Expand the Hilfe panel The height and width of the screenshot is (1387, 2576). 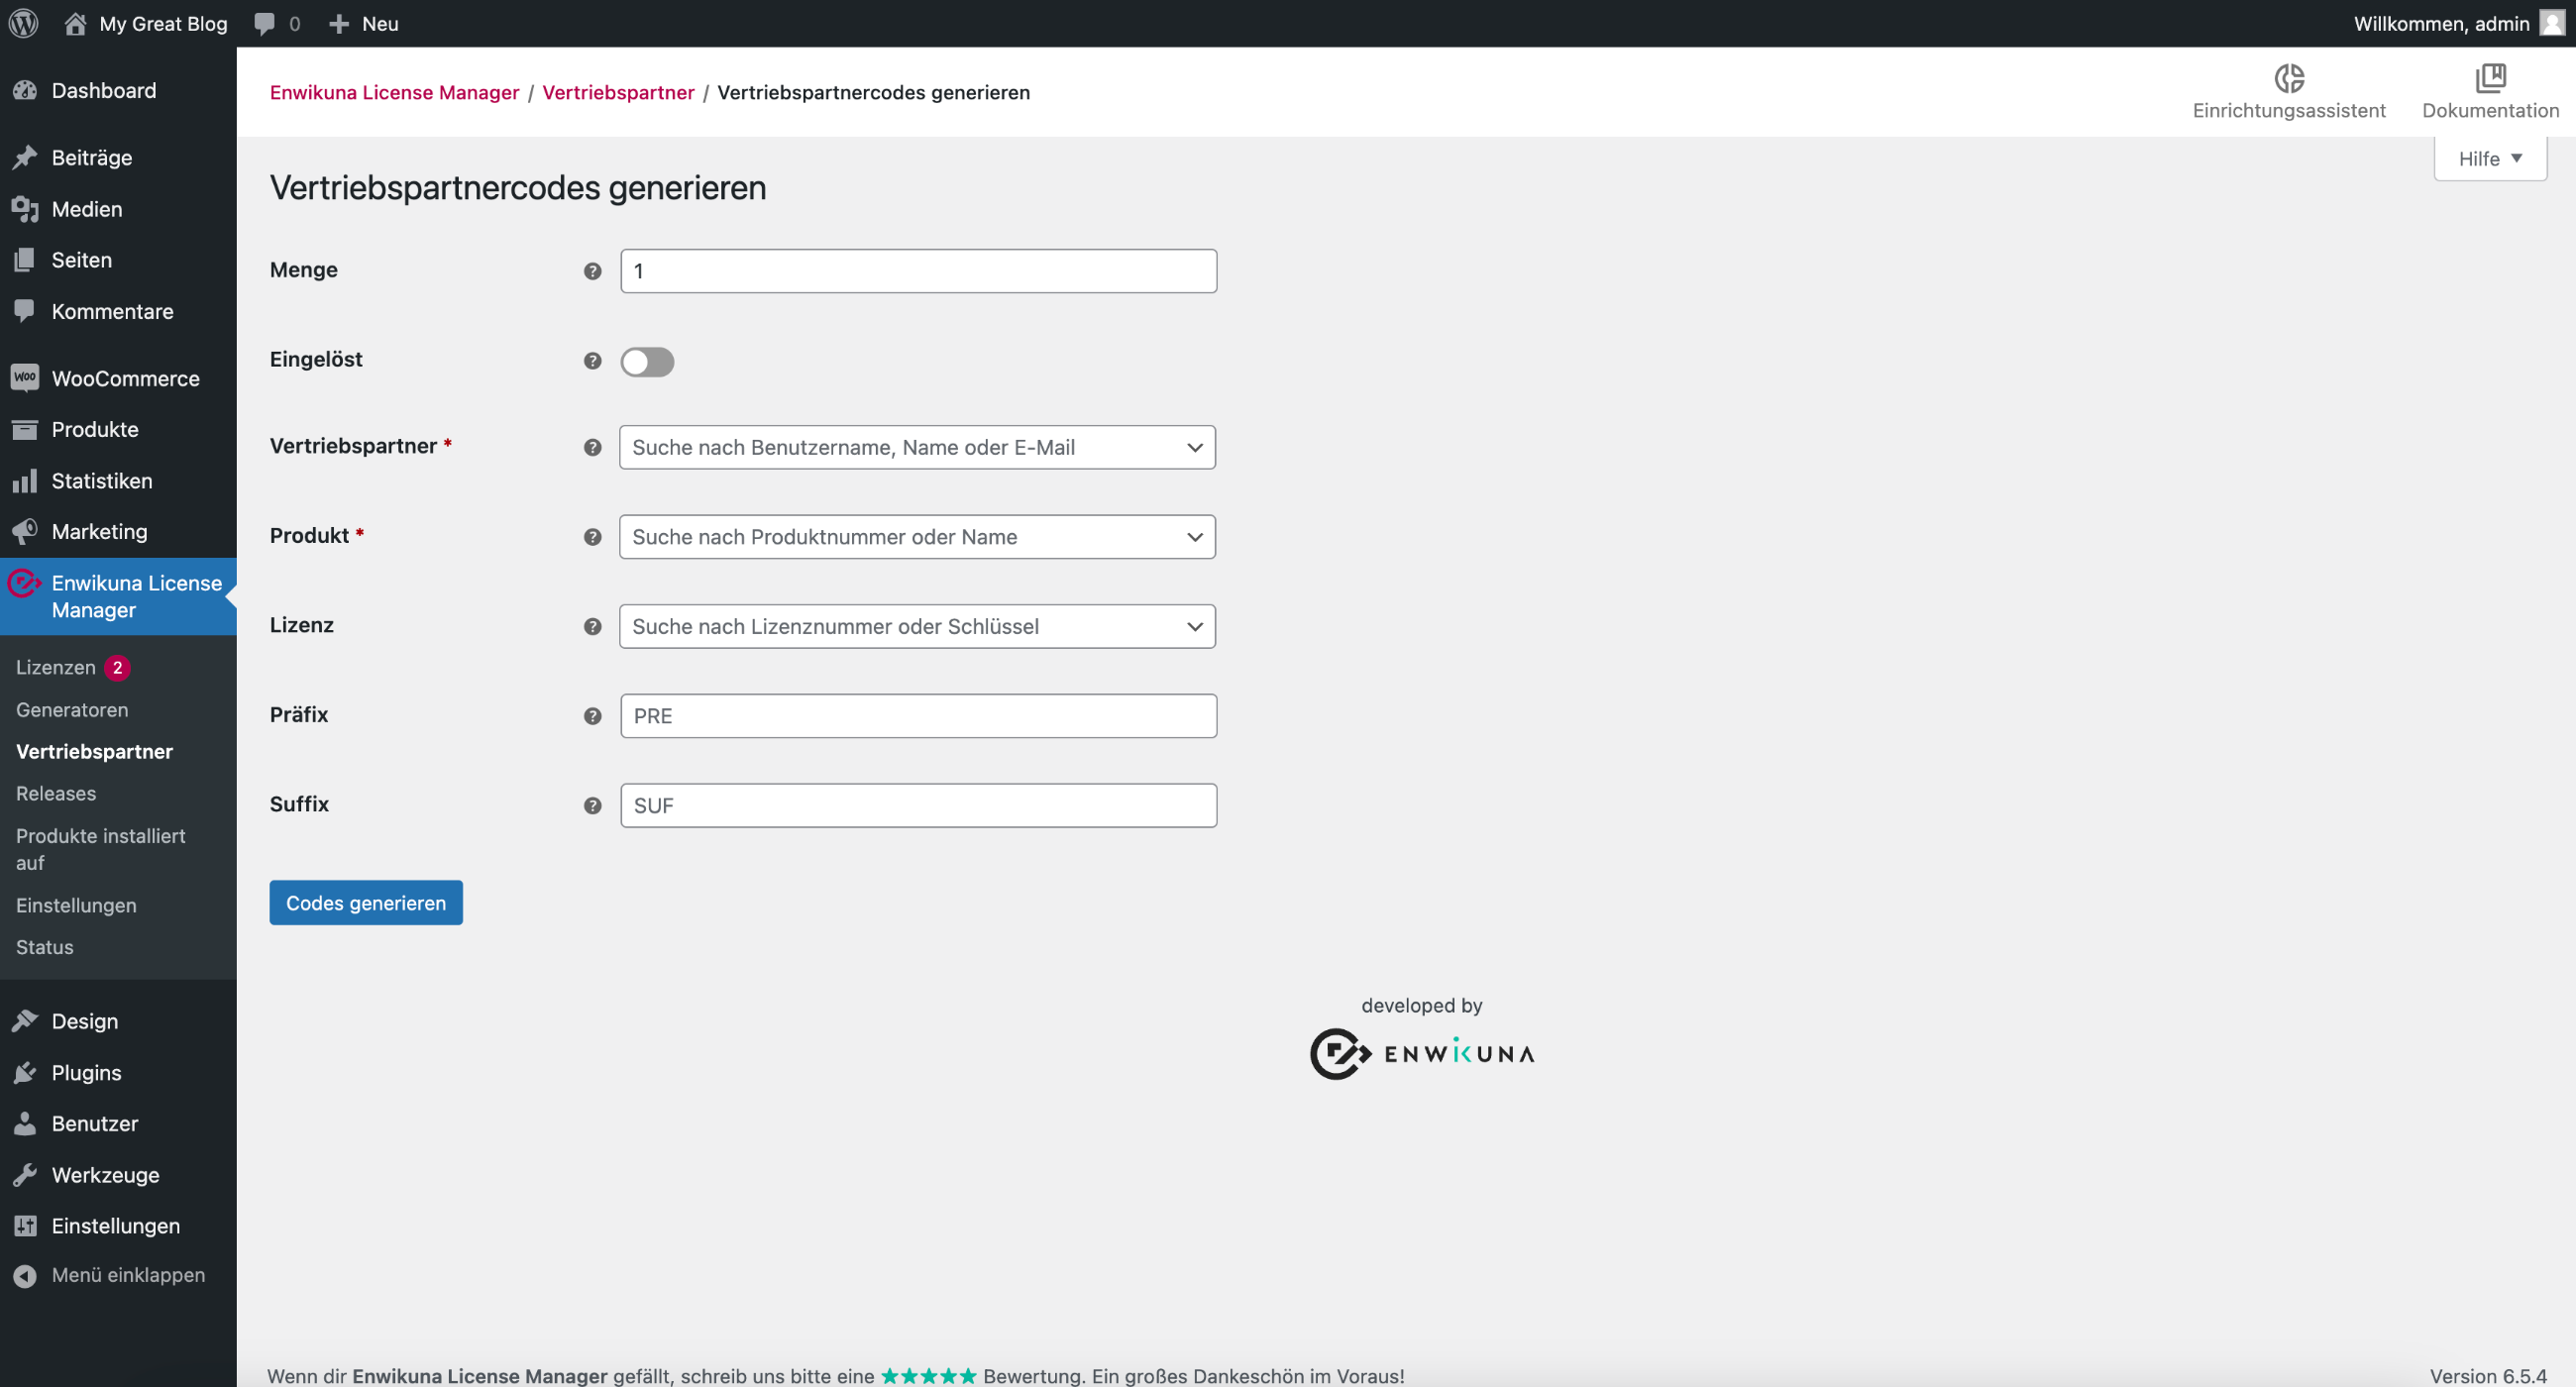tap(2490, 159)
